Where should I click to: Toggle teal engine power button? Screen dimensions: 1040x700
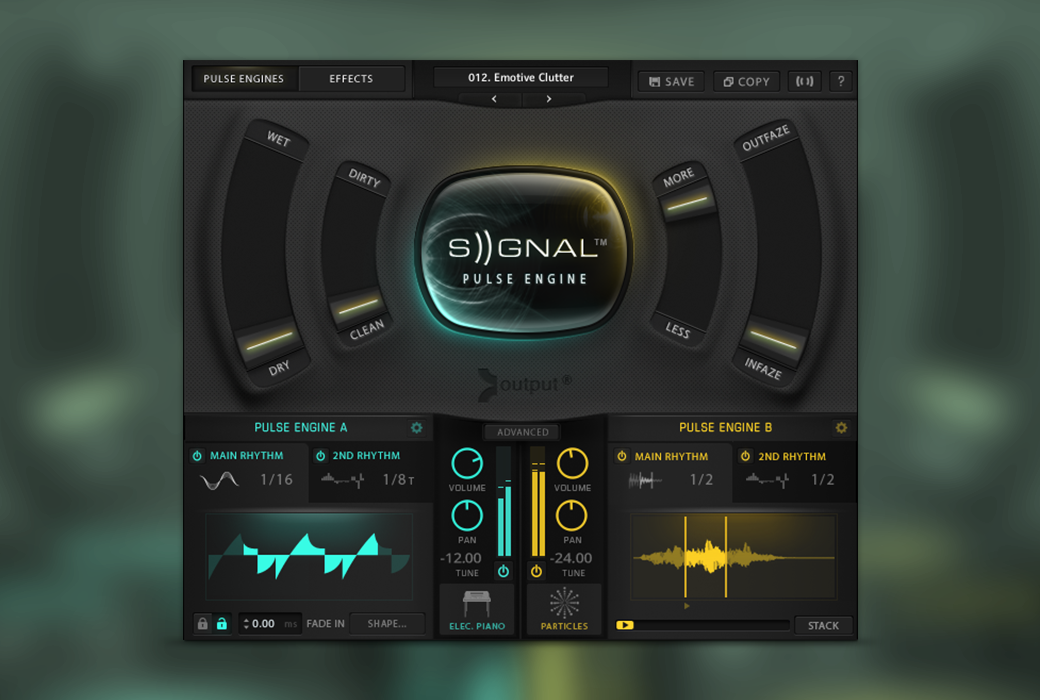pyautogui.click(x=503, y=571)
